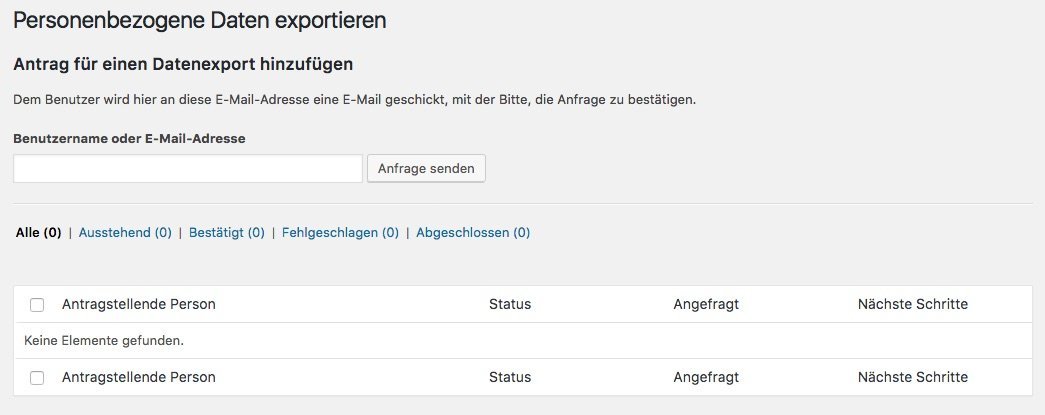Click the Benutzername oder E-Mail-Adresse input field
Image resolution: width=1045 pixels, height=415 pixels.
click(x=188, y=169)
